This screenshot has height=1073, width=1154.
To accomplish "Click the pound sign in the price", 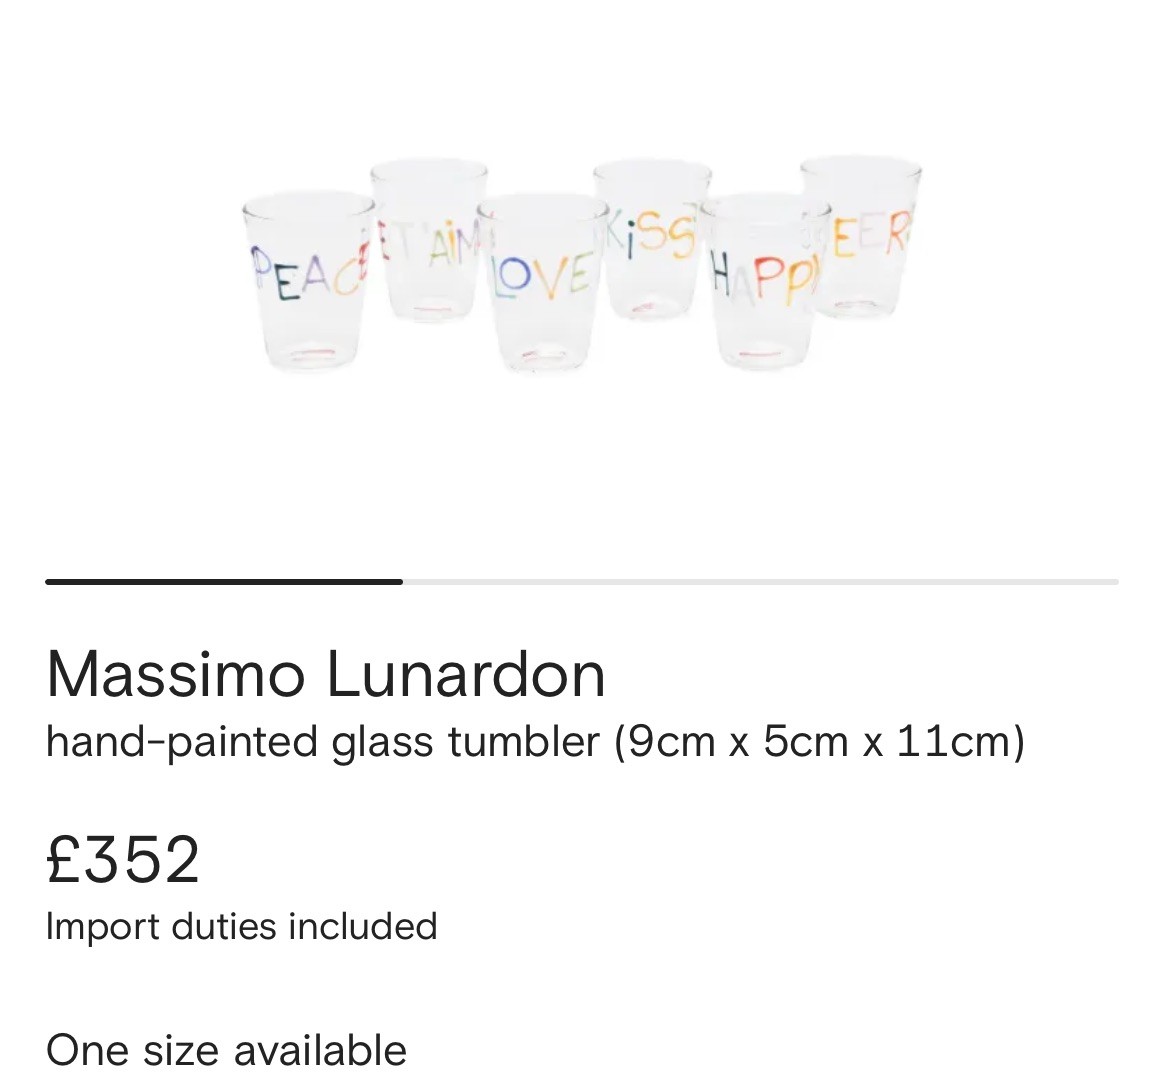I will pos(62,860).
